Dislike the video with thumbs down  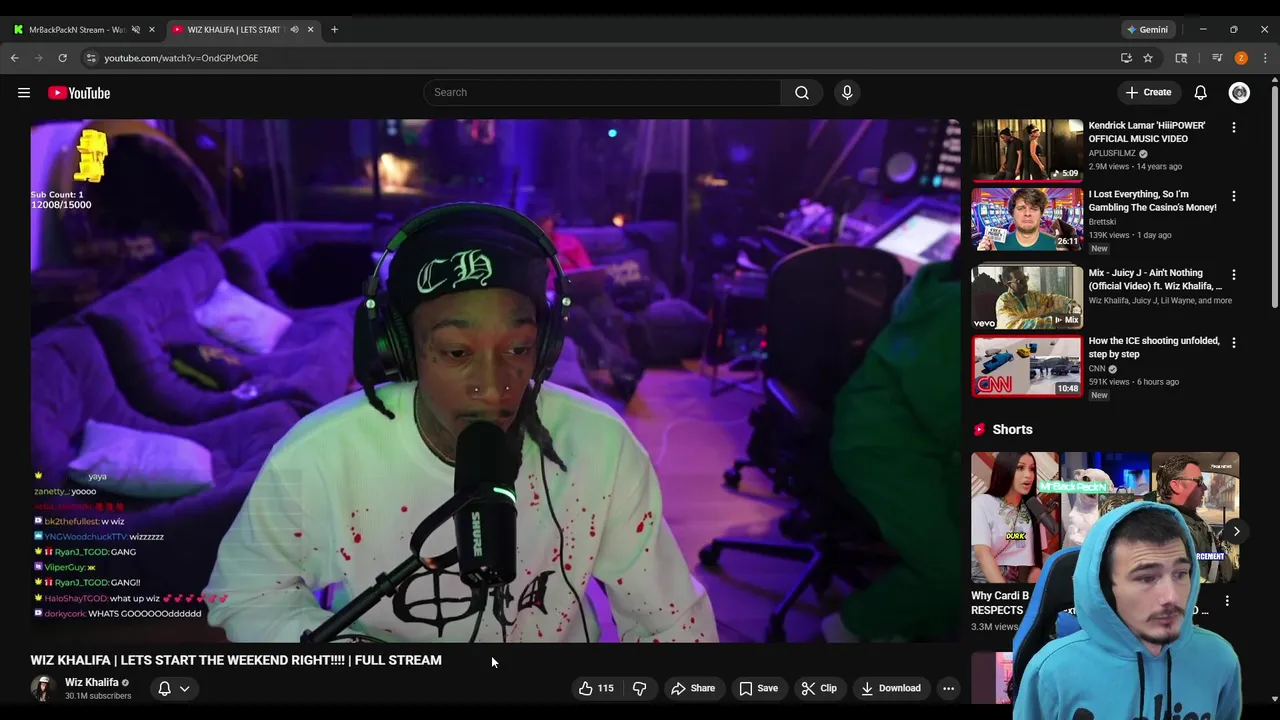[639, 688]
